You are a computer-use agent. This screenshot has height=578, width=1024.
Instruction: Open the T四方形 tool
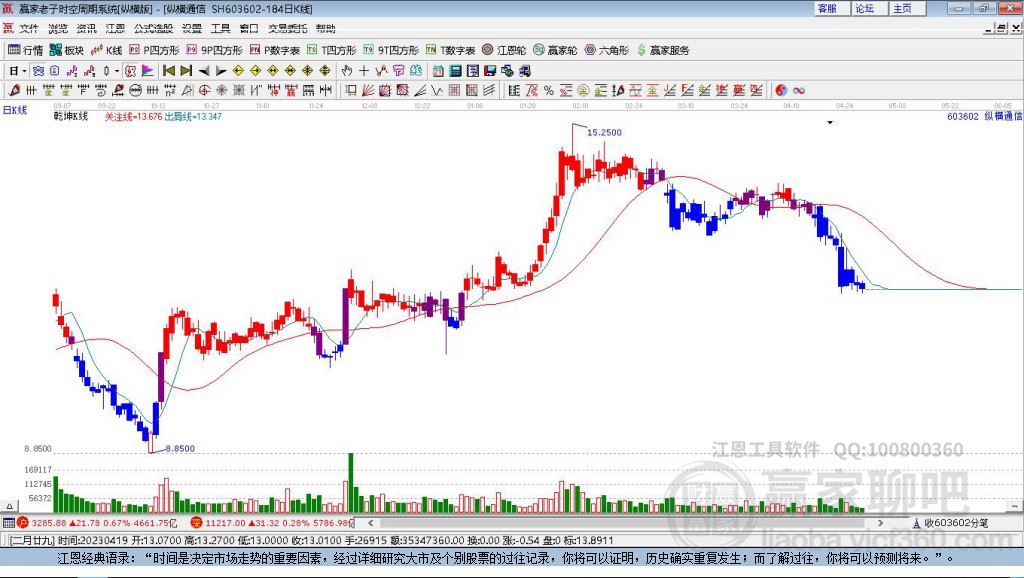pyautogui.click(x=332, y=50)
